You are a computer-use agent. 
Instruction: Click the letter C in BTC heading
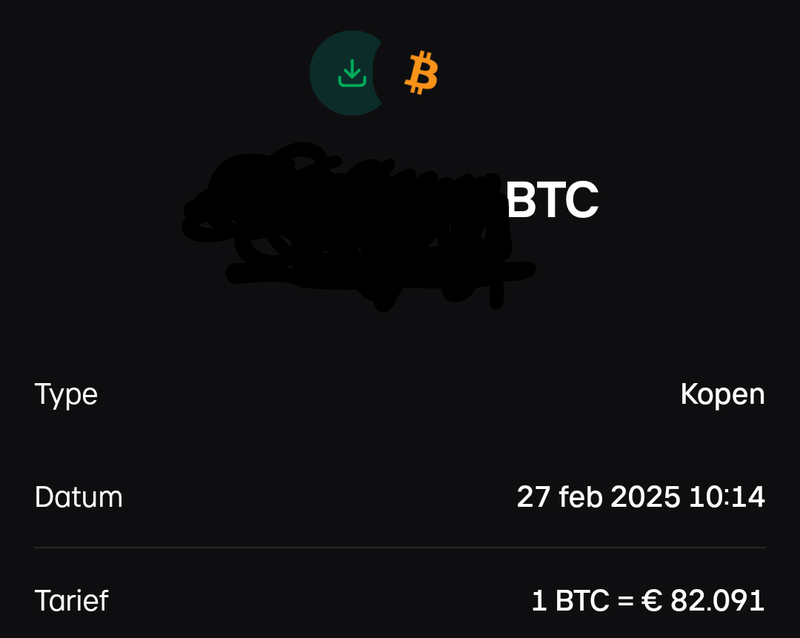tap(582, 200)
